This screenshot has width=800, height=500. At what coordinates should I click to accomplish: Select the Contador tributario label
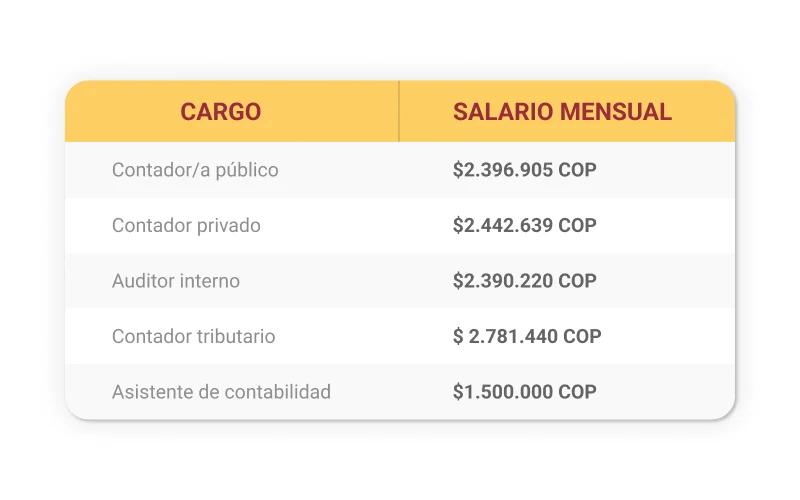click(193, 337)
